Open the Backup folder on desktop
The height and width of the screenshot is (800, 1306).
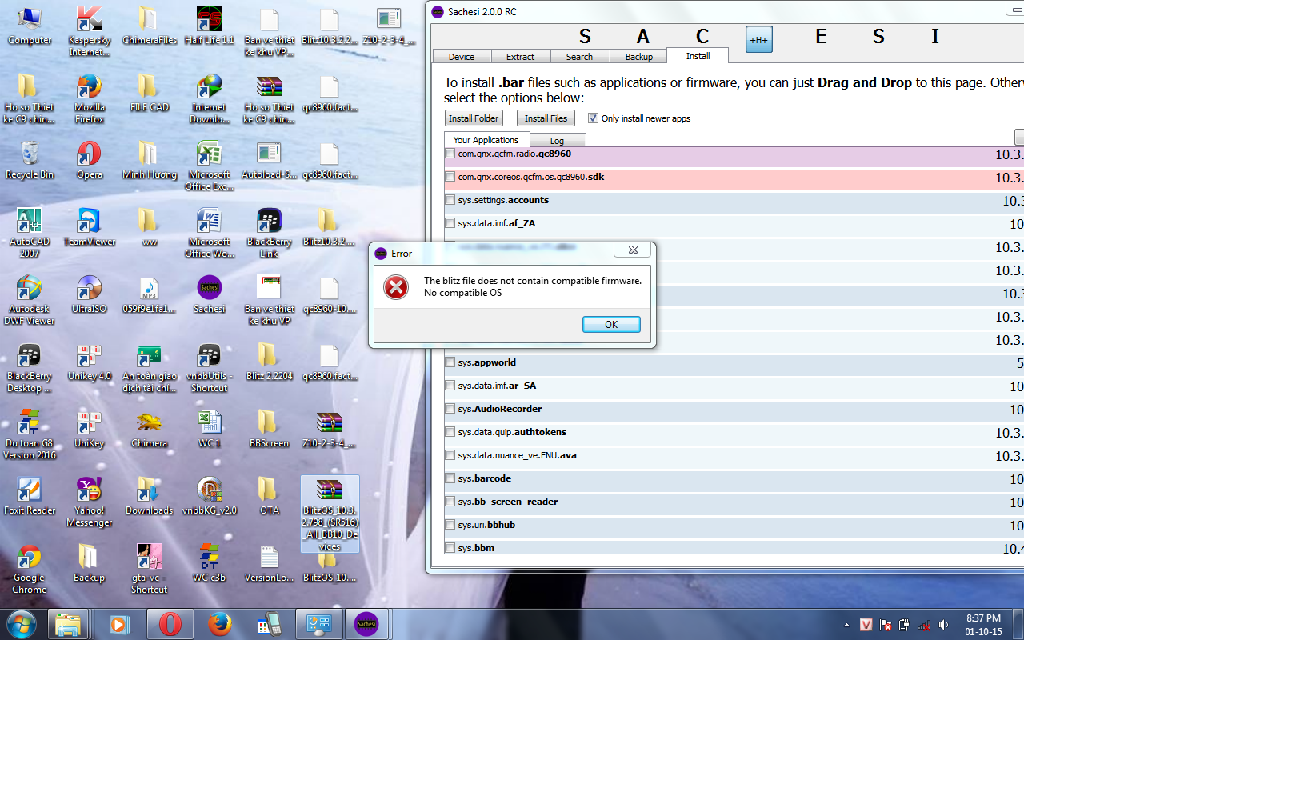click(89, 563)
